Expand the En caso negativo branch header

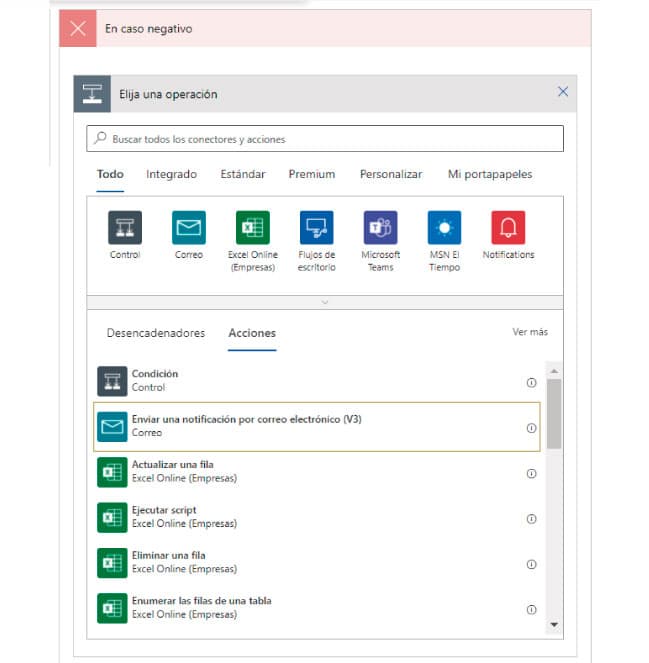[x=324, y=29]
